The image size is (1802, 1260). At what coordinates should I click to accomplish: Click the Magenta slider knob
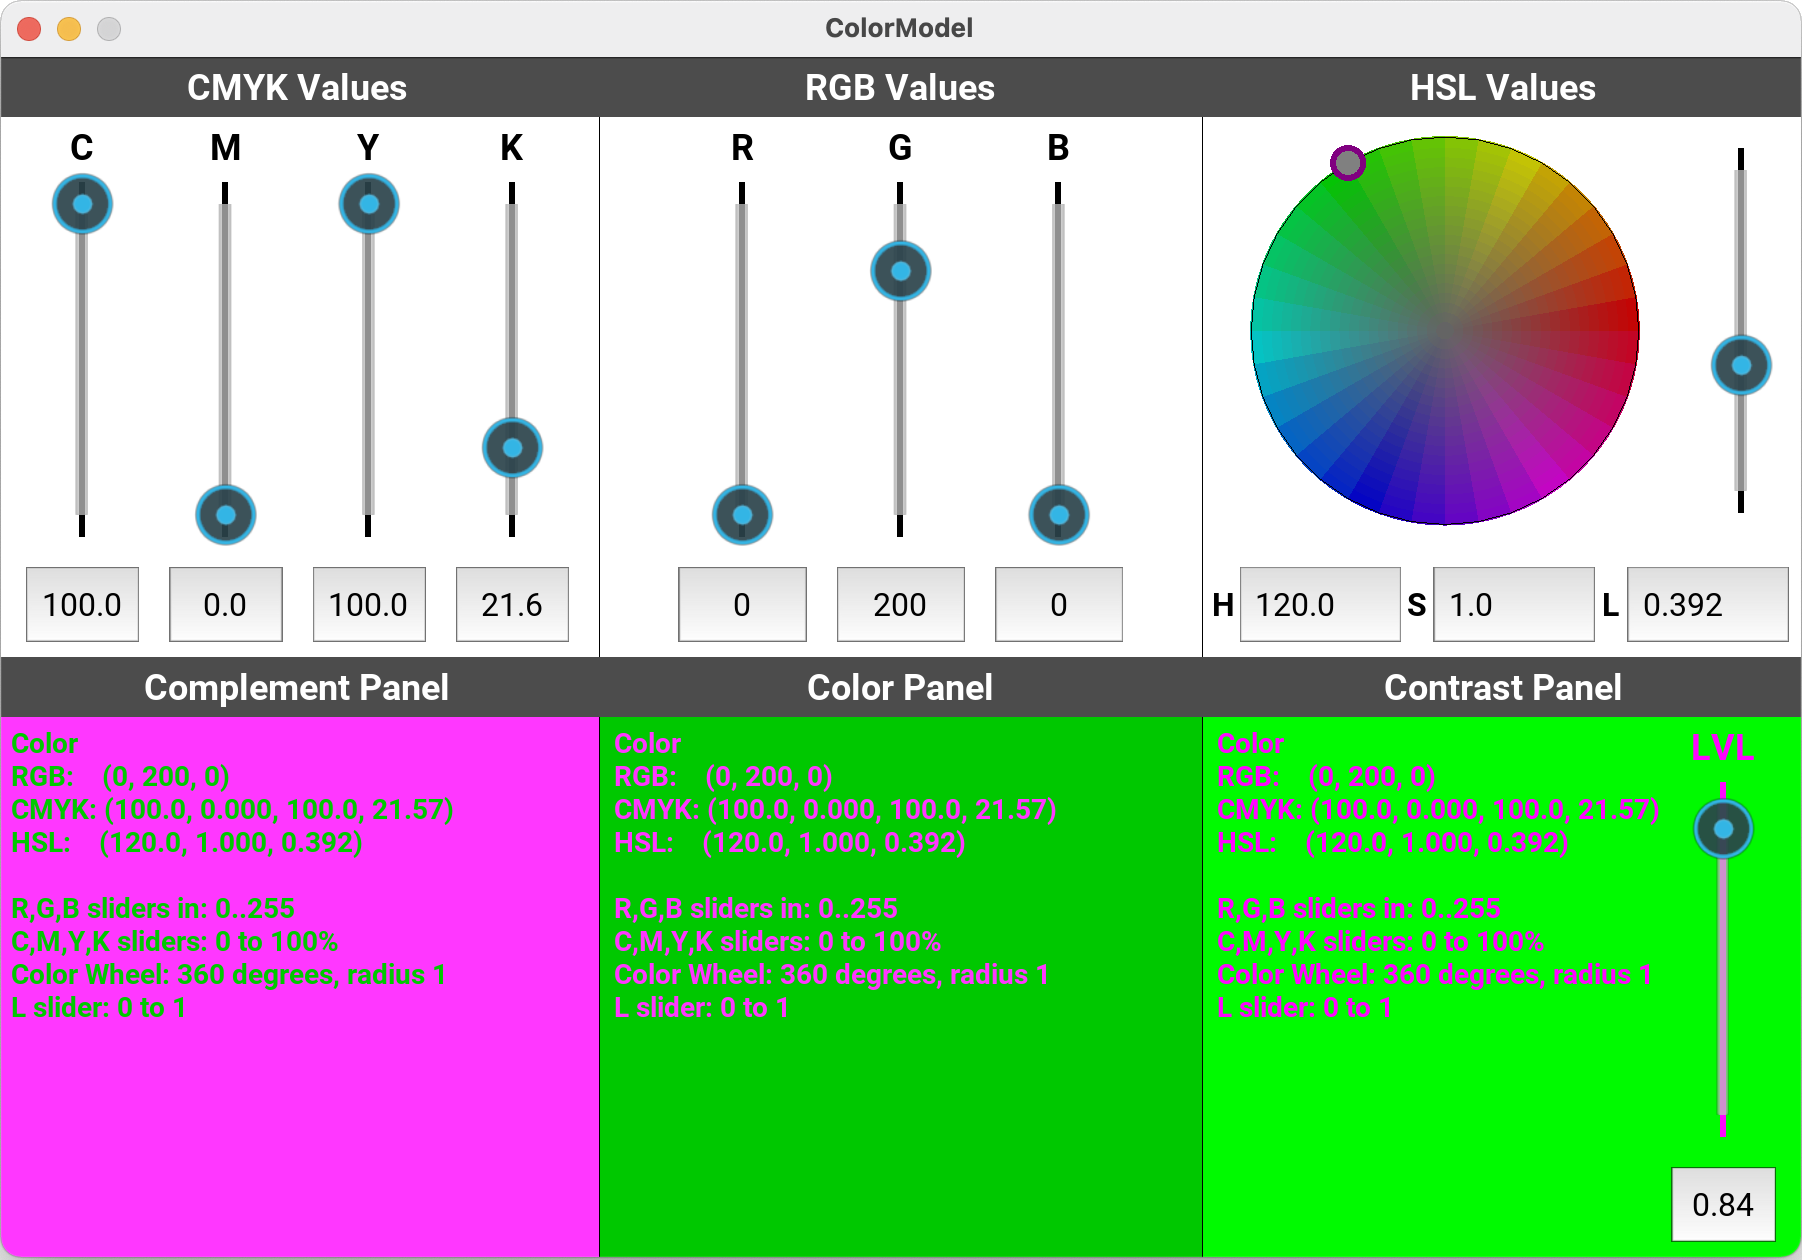[225, 515]
